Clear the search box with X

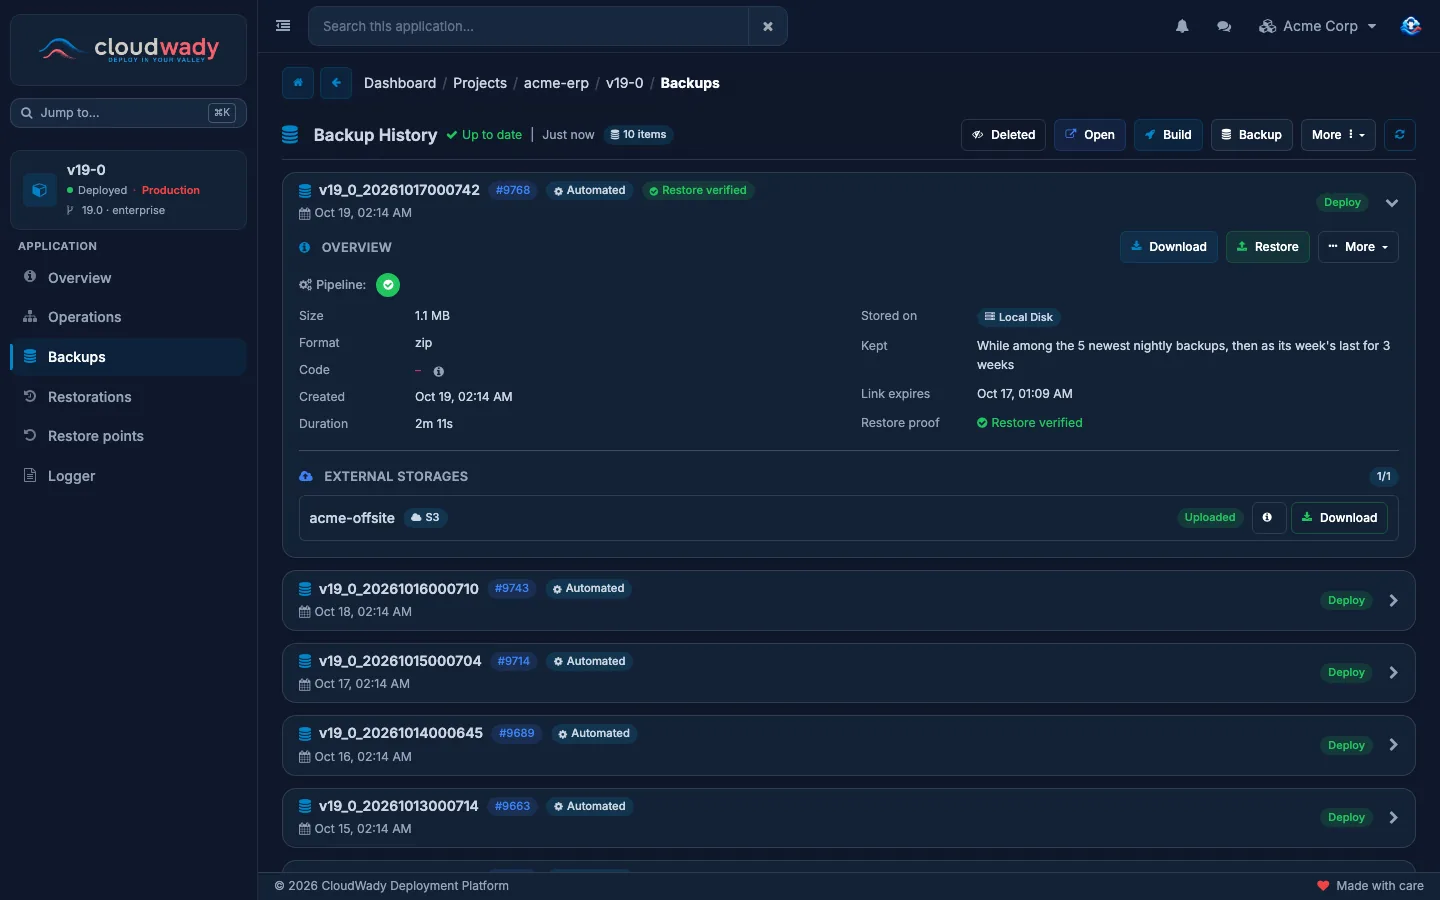point(768,27)
